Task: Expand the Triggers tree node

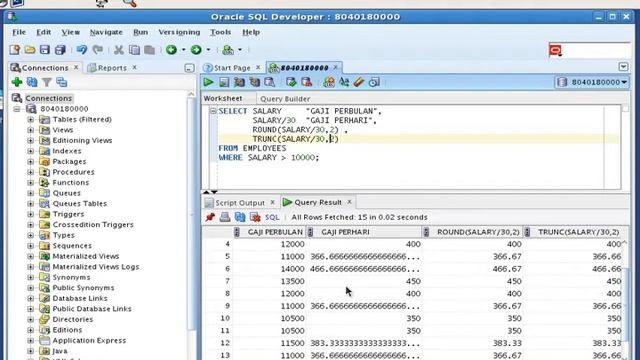Action: [31, 214]
